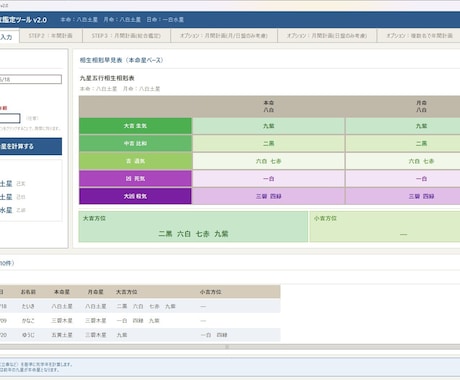Click 六白 七赤 in the 本命 column
The image size is (460, 380).
(269, 161)
